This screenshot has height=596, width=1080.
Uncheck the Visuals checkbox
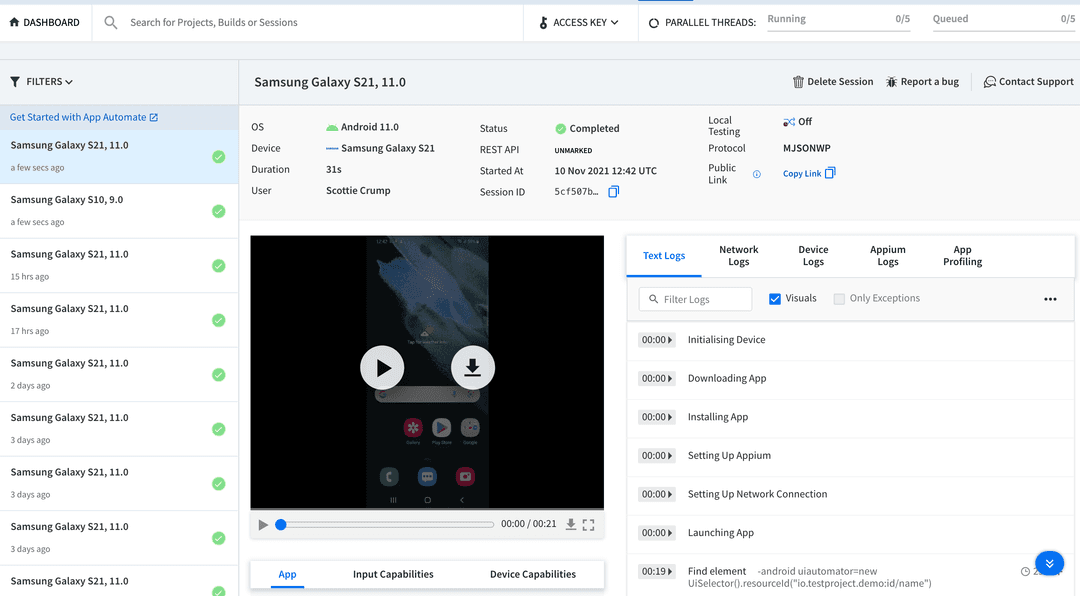pos(775,298)
